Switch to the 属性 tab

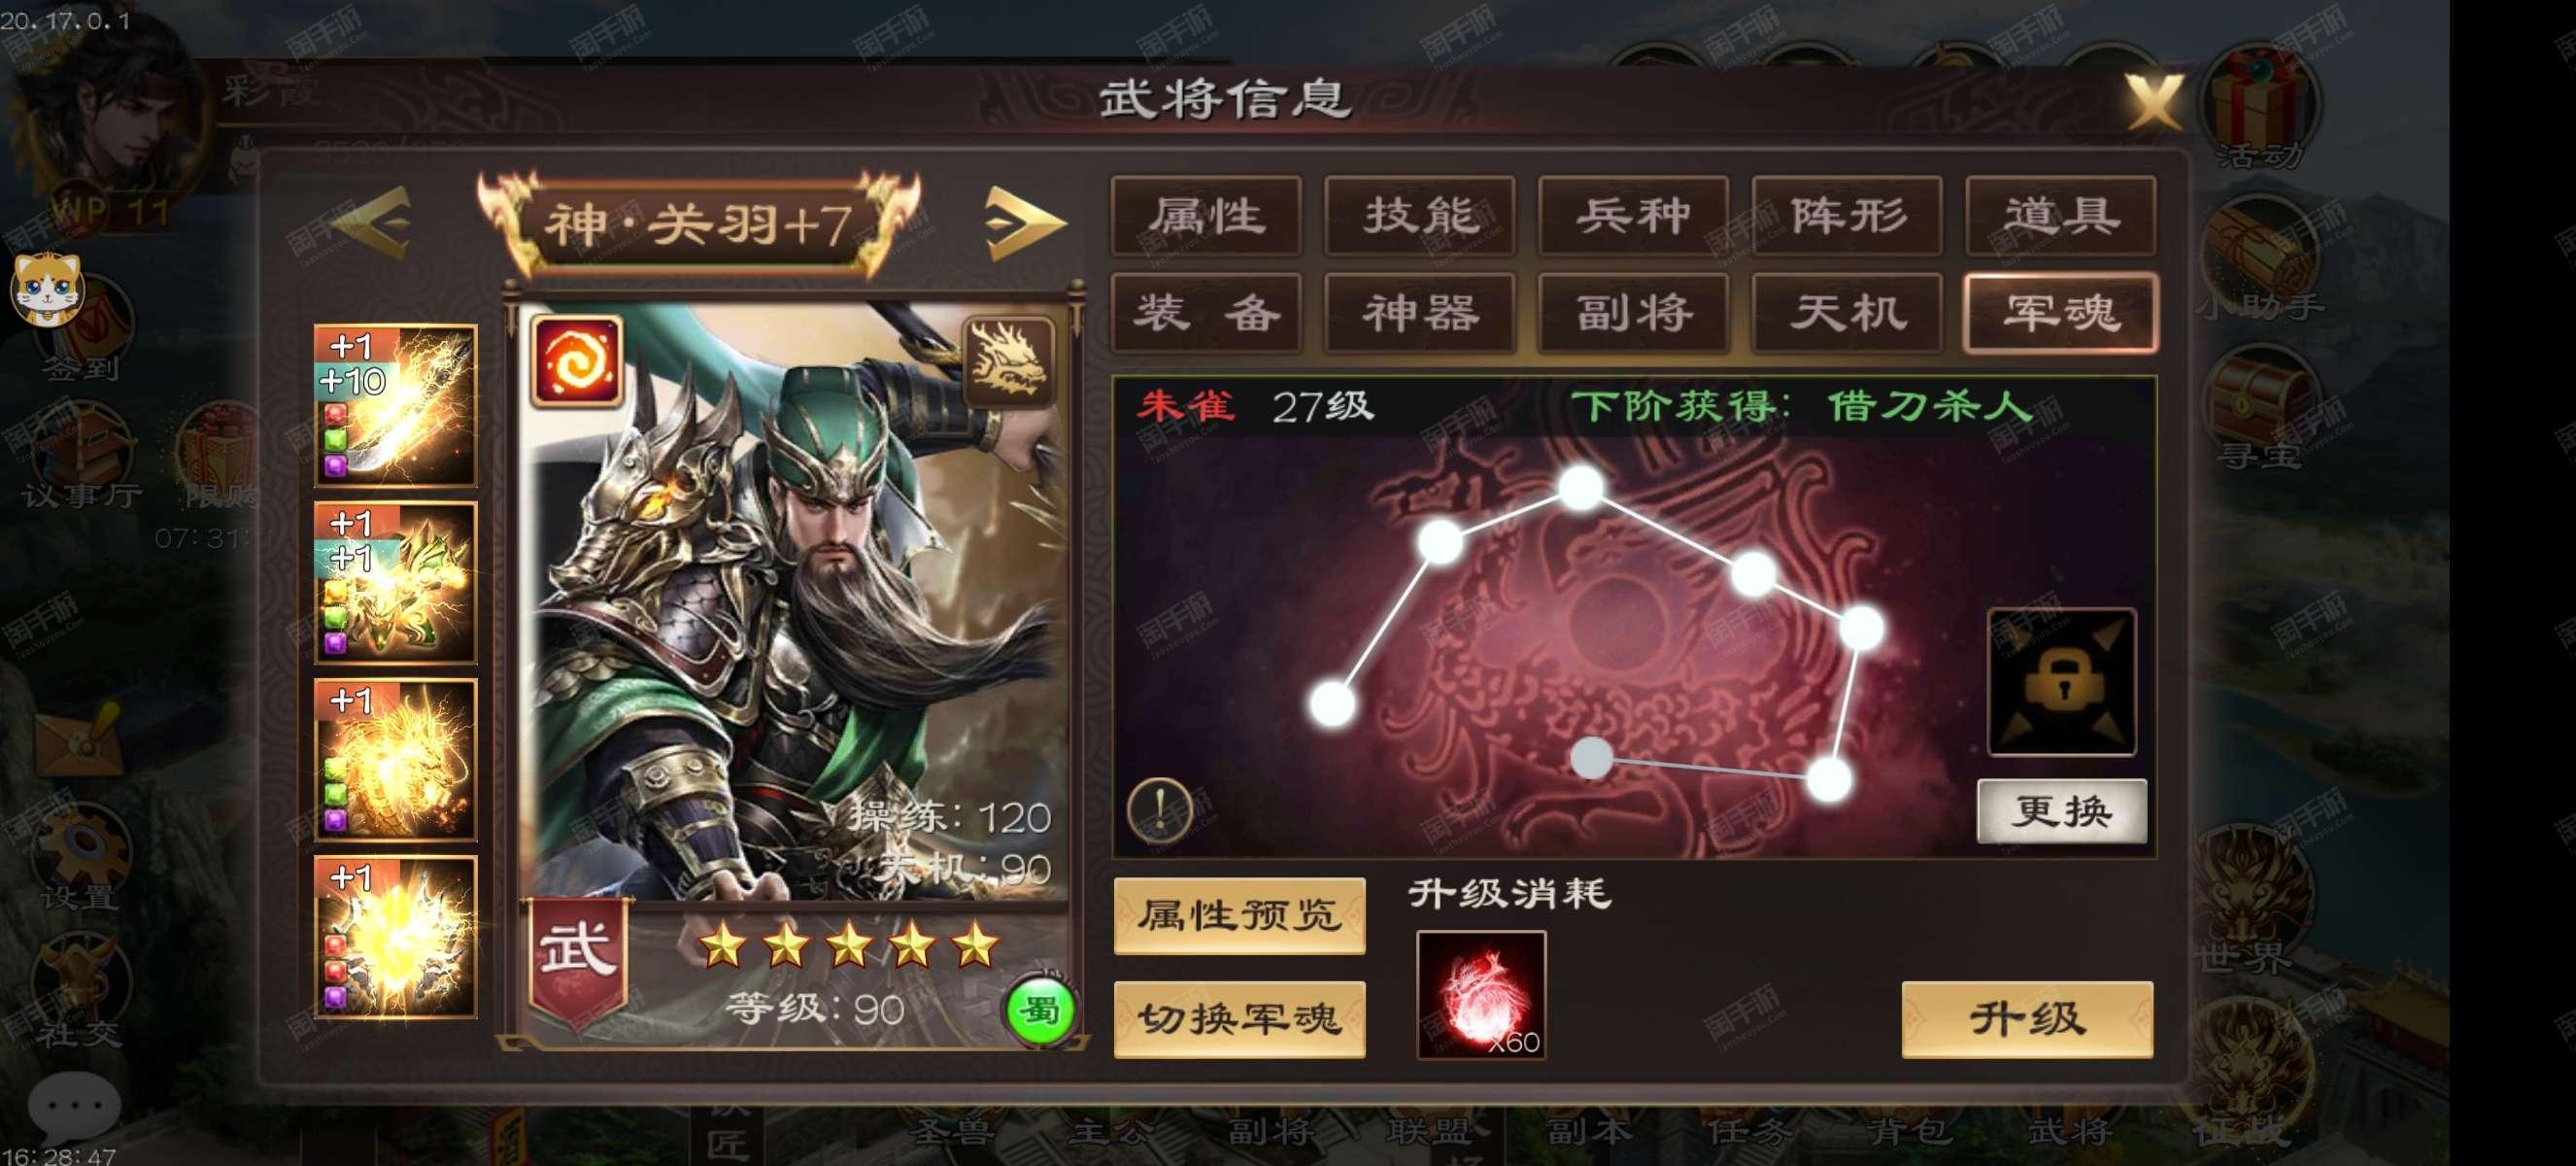click(1206, 215)
